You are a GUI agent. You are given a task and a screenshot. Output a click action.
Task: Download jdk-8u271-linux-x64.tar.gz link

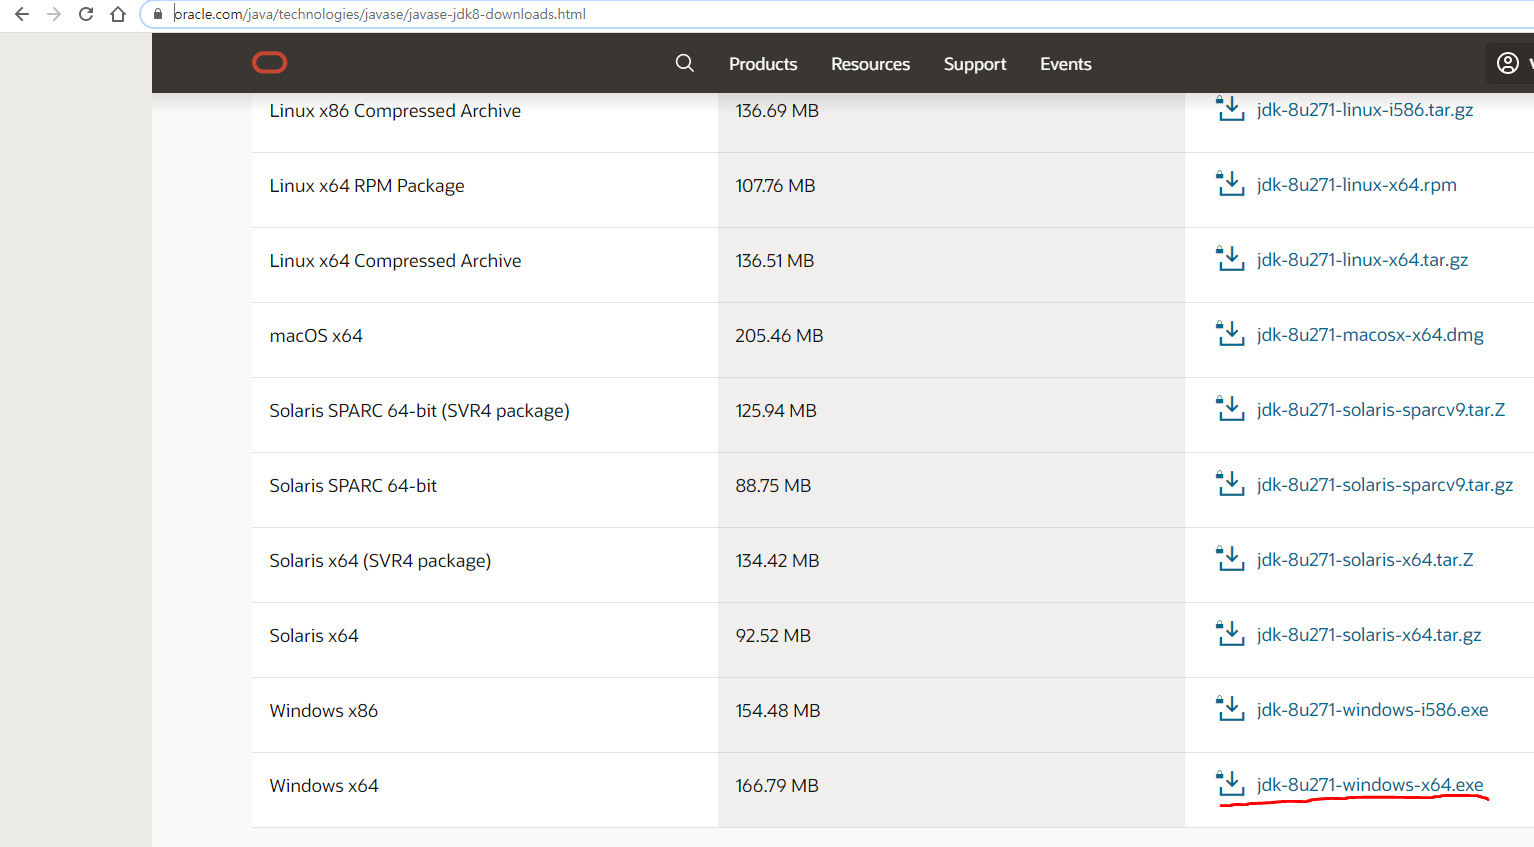pos(1363,260)
